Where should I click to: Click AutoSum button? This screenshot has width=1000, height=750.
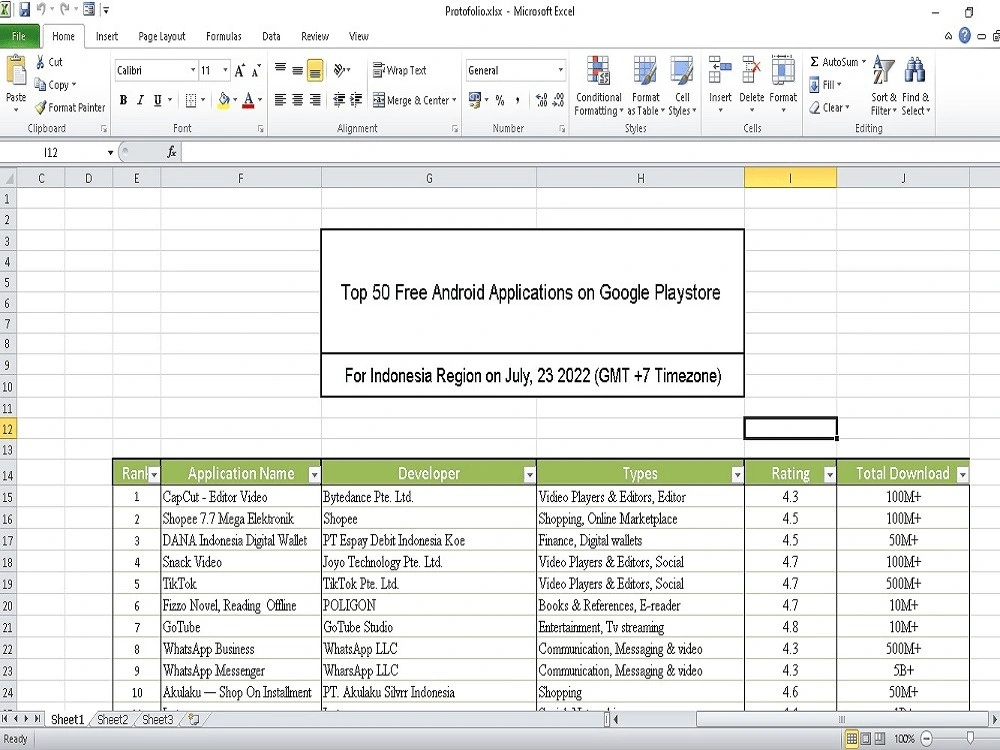(834, 62)
